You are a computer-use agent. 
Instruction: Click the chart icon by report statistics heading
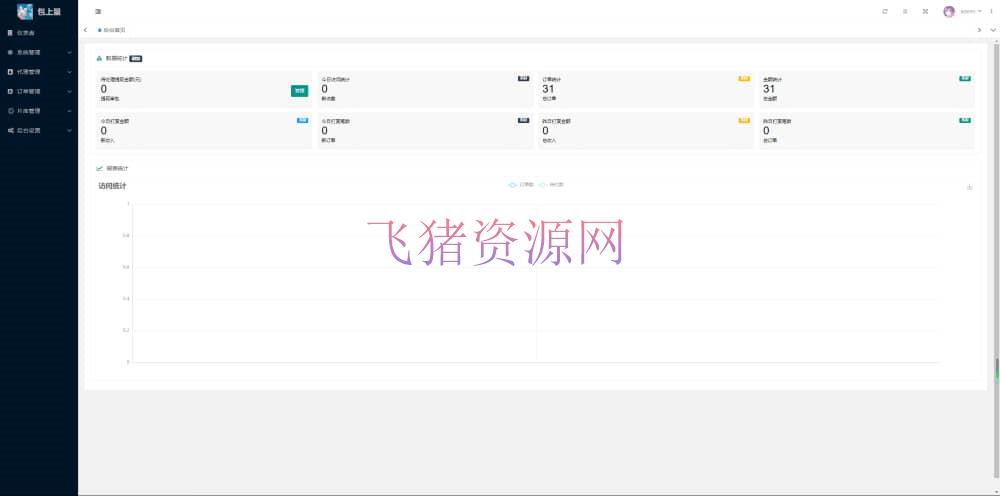pos(99,168)
